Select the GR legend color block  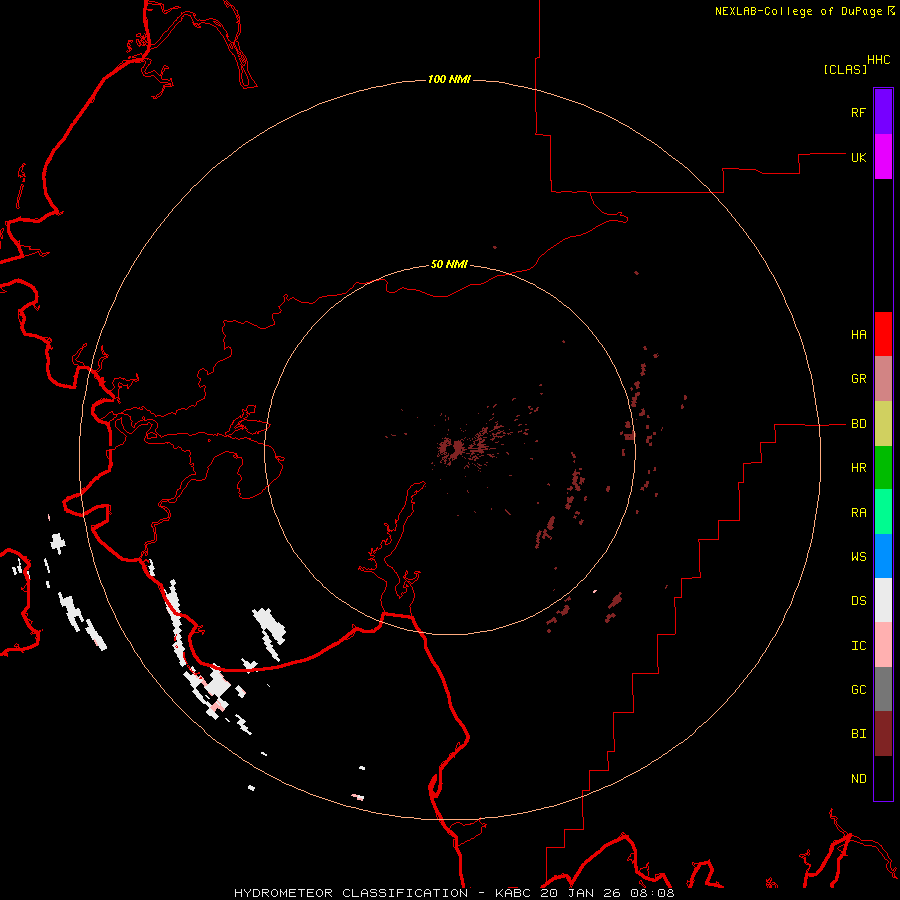coord(883,379)
